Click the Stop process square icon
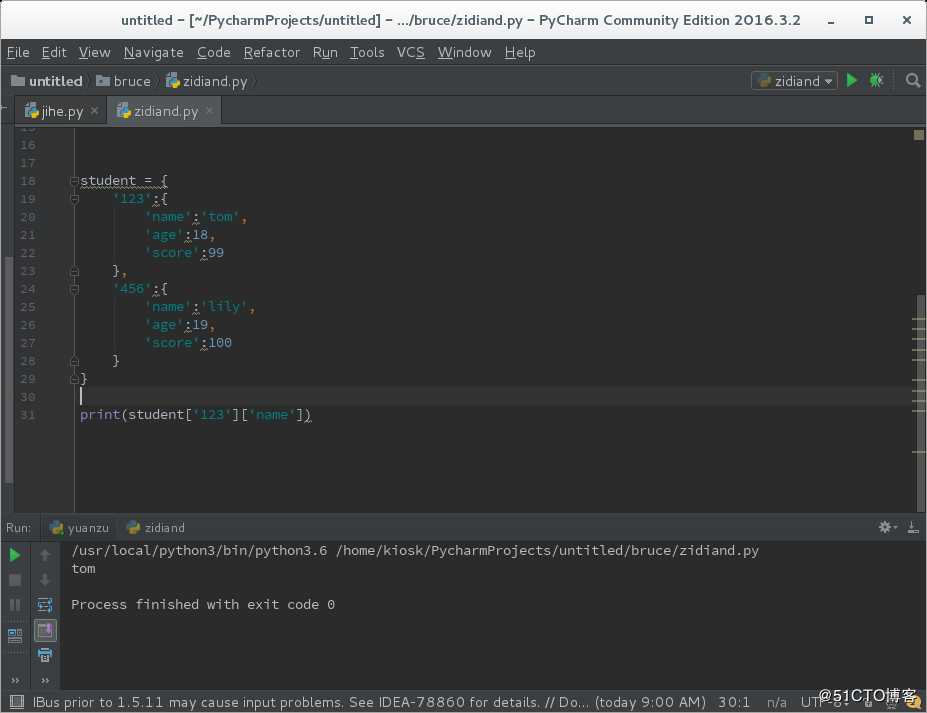927x713 pixels. 15,580
